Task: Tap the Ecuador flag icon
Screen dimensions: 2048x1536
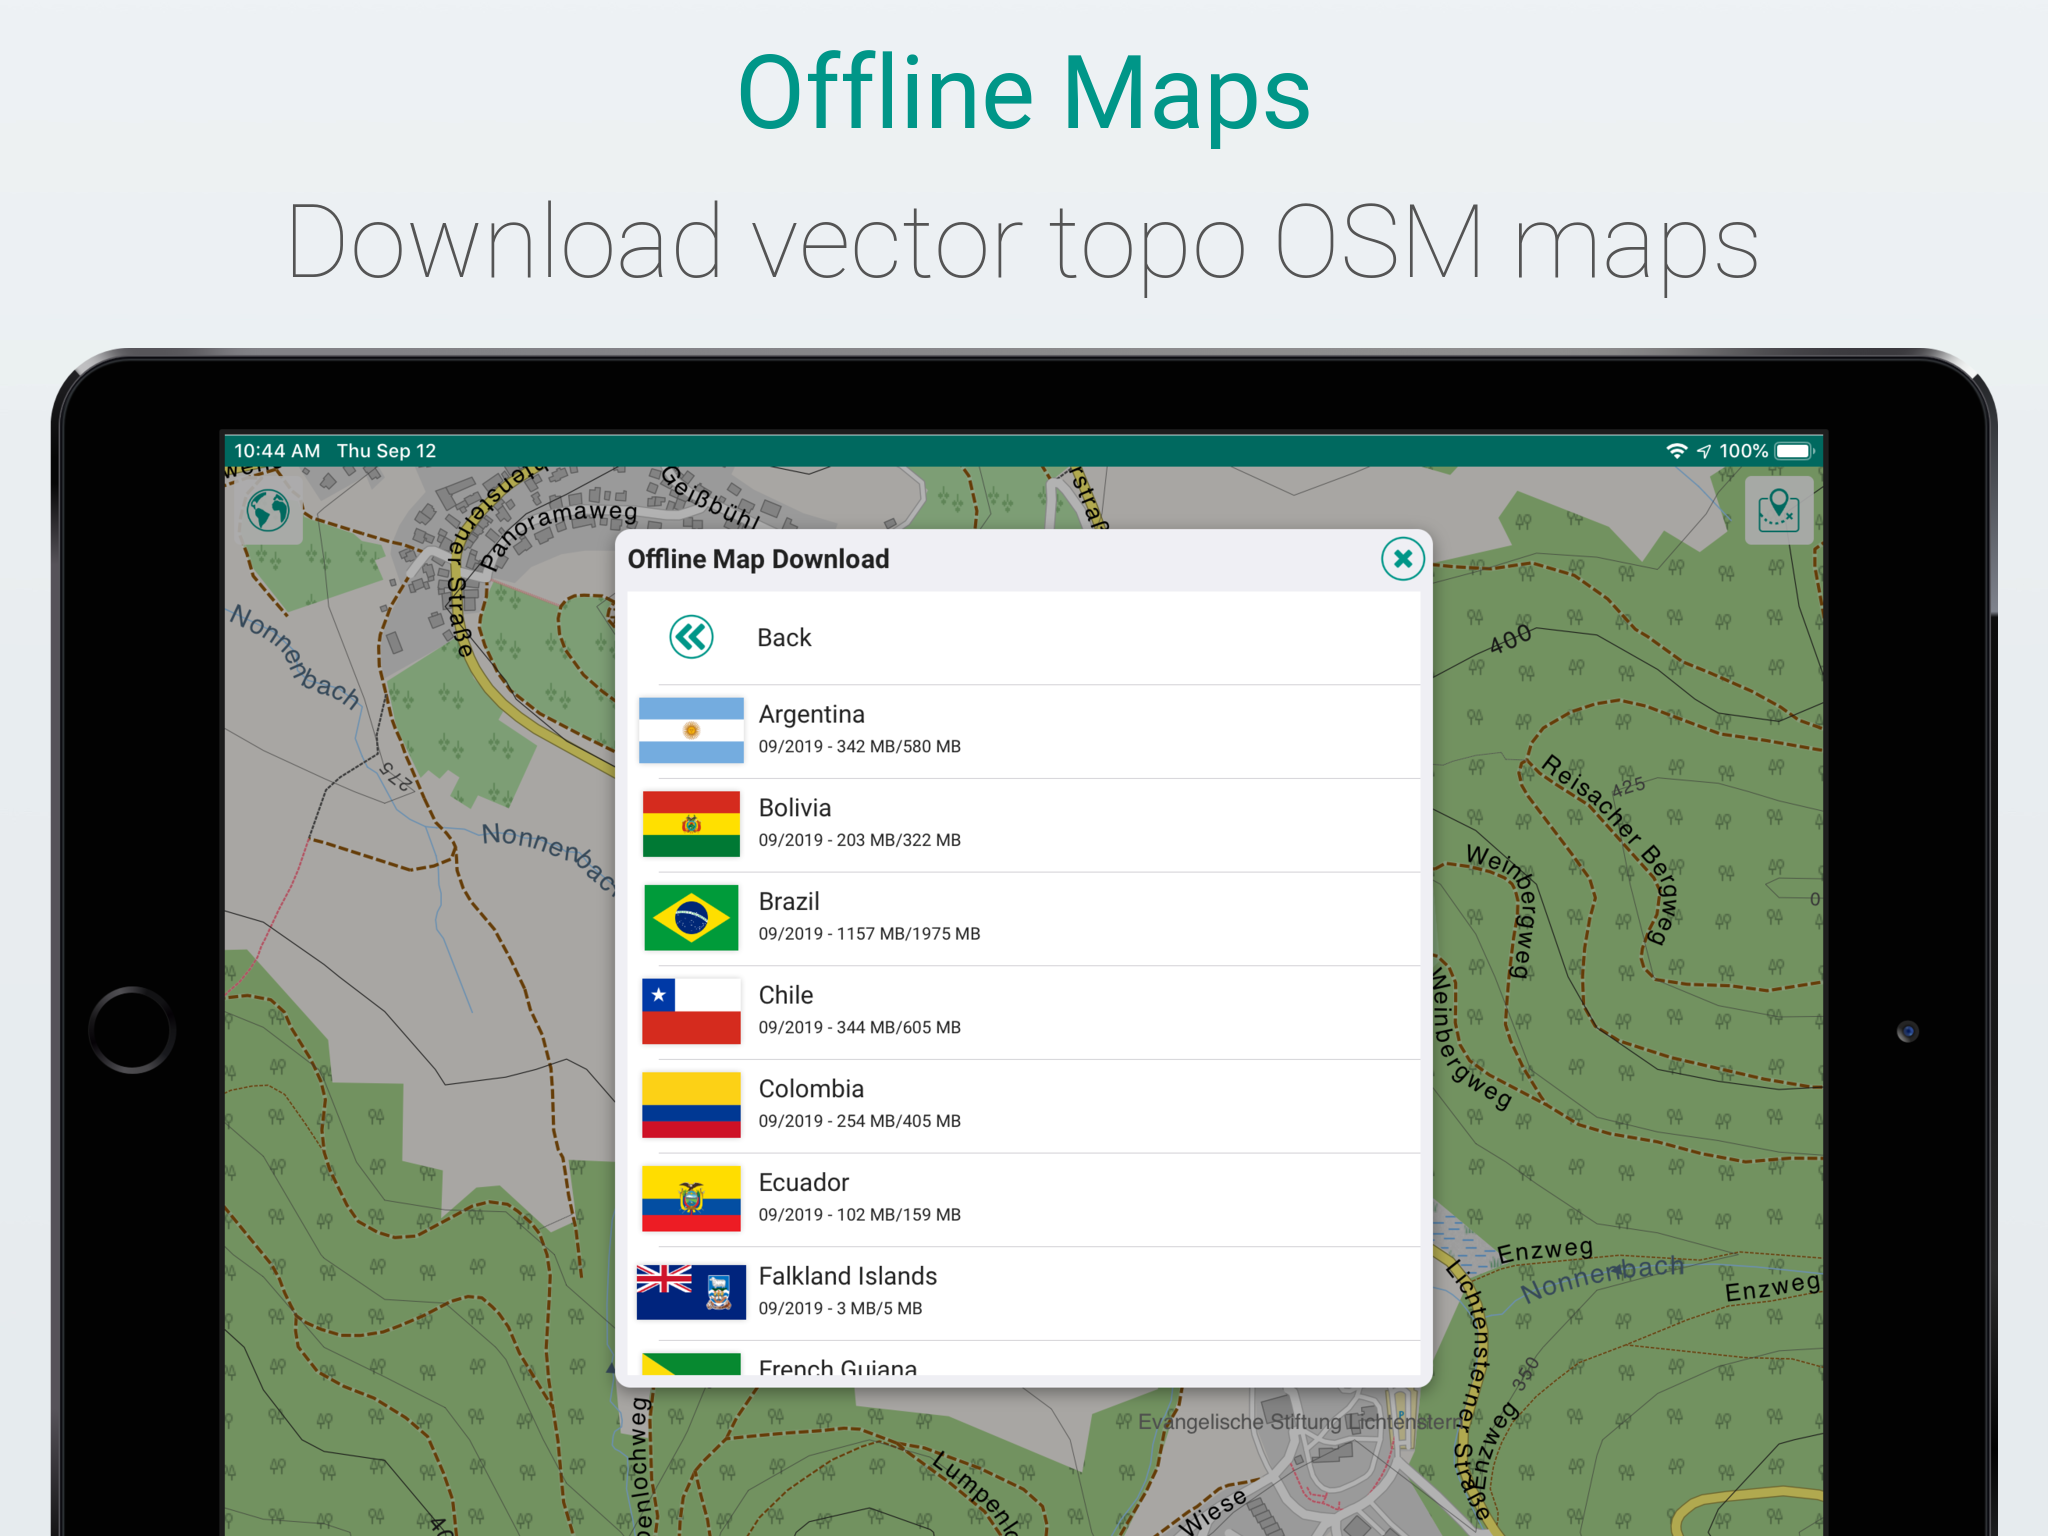Action: 691,1198
